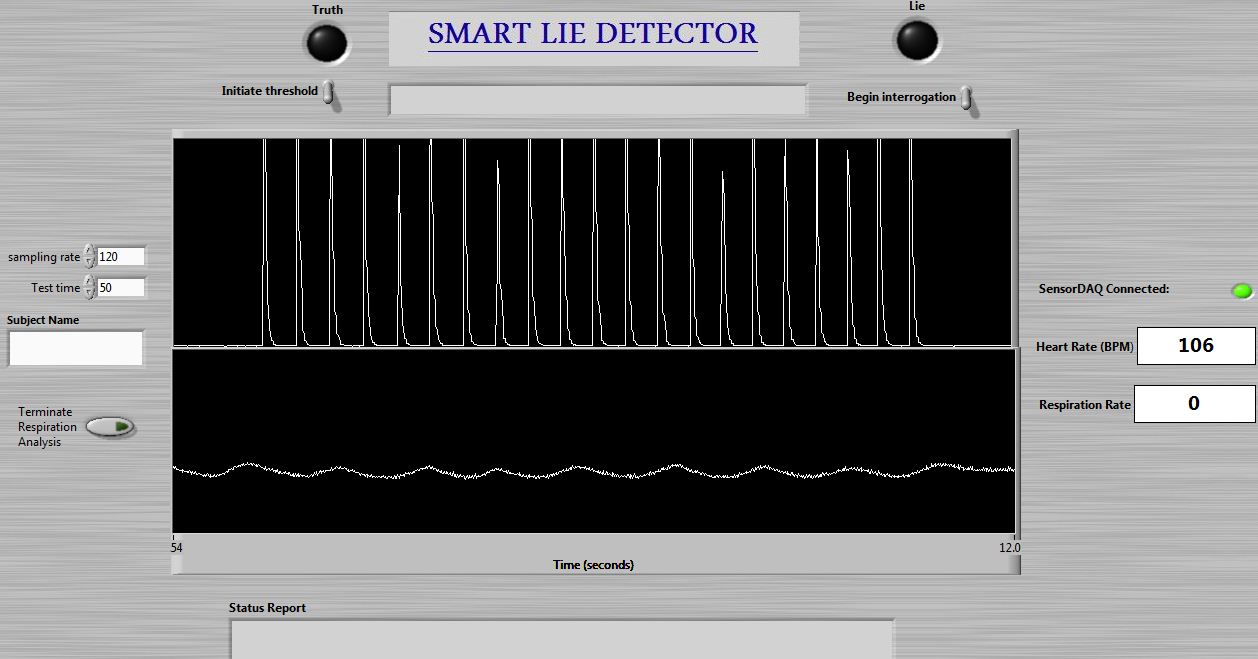Select the Respiration Rate readout
1258x659 pixels.
(1193, 404)
